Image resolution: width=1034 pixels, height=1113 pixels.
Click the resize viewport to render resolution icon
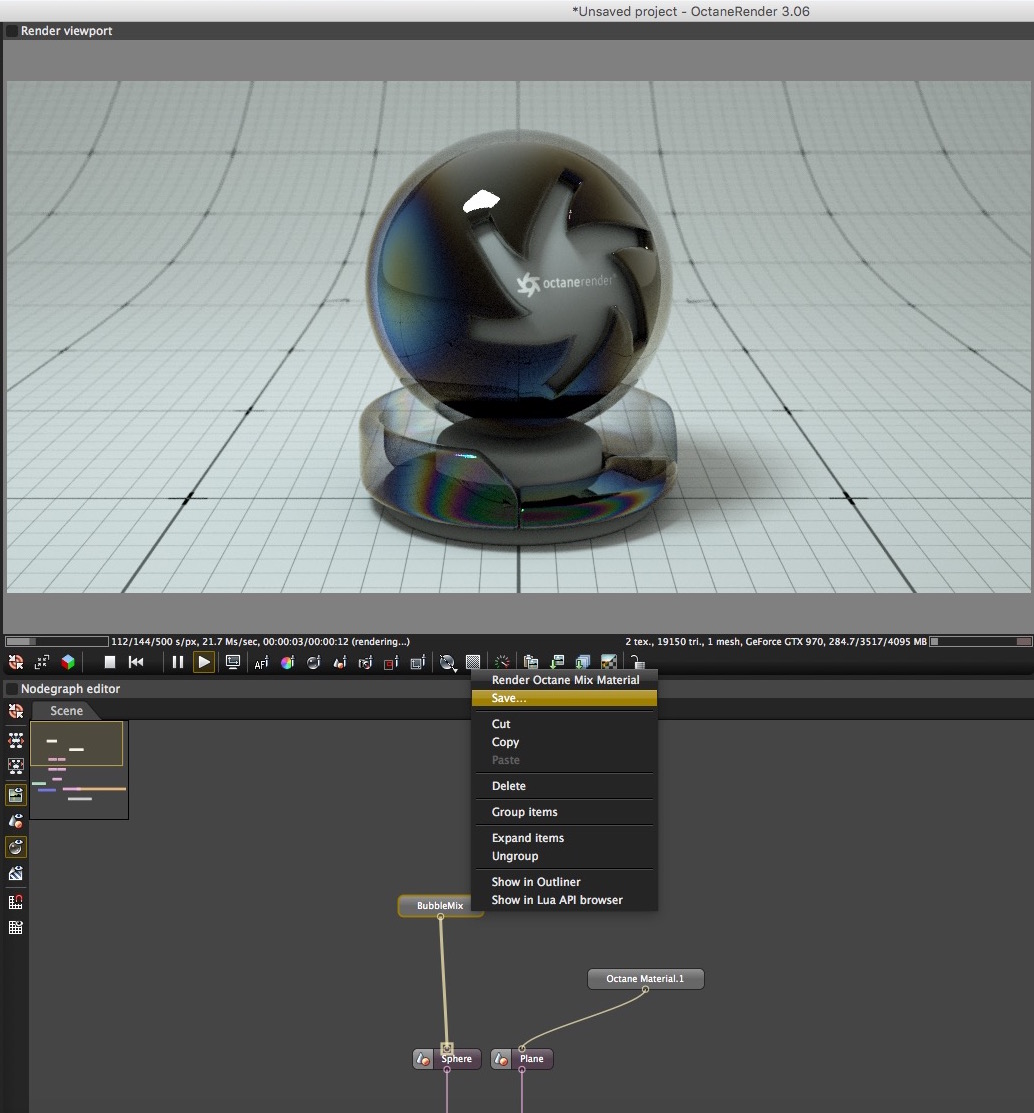[42, 662]
